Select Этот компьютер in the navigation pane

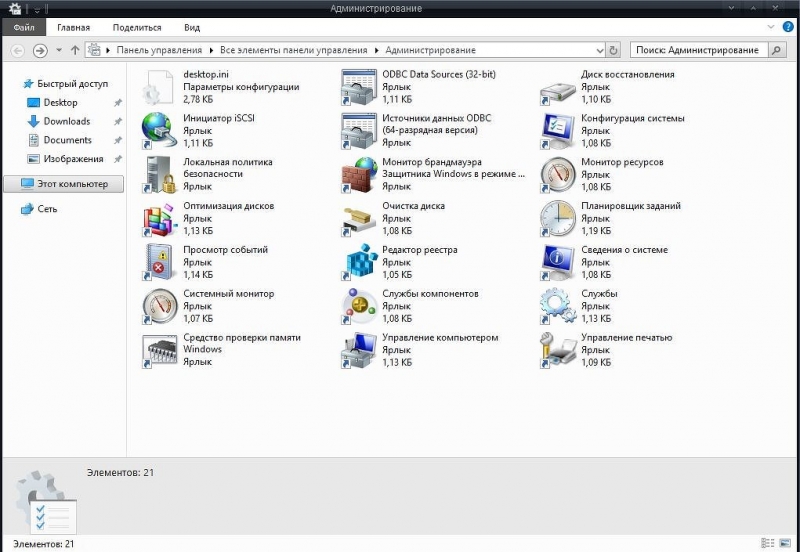72,184
